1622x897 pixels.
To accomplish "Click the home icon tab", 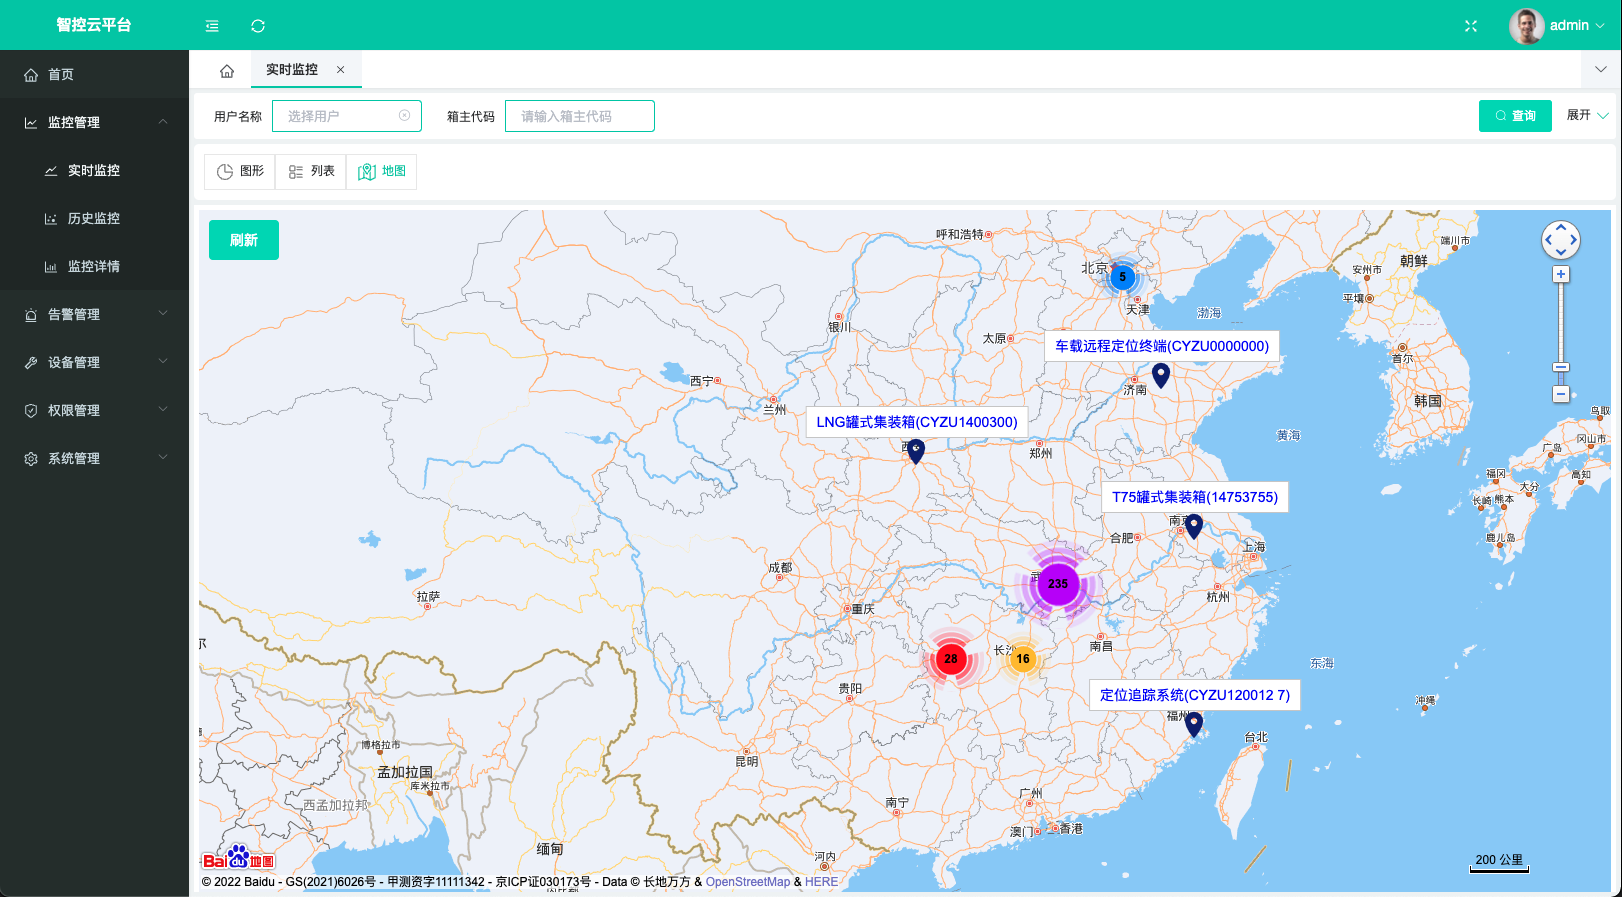I will pyautogui.click(x=227, y=71).
